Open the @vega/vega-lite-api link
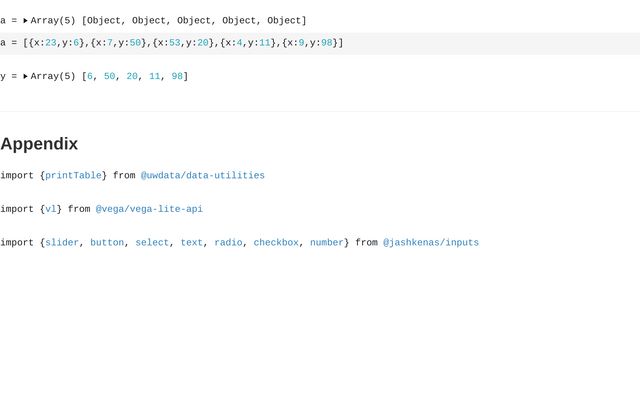 point(149,209)
